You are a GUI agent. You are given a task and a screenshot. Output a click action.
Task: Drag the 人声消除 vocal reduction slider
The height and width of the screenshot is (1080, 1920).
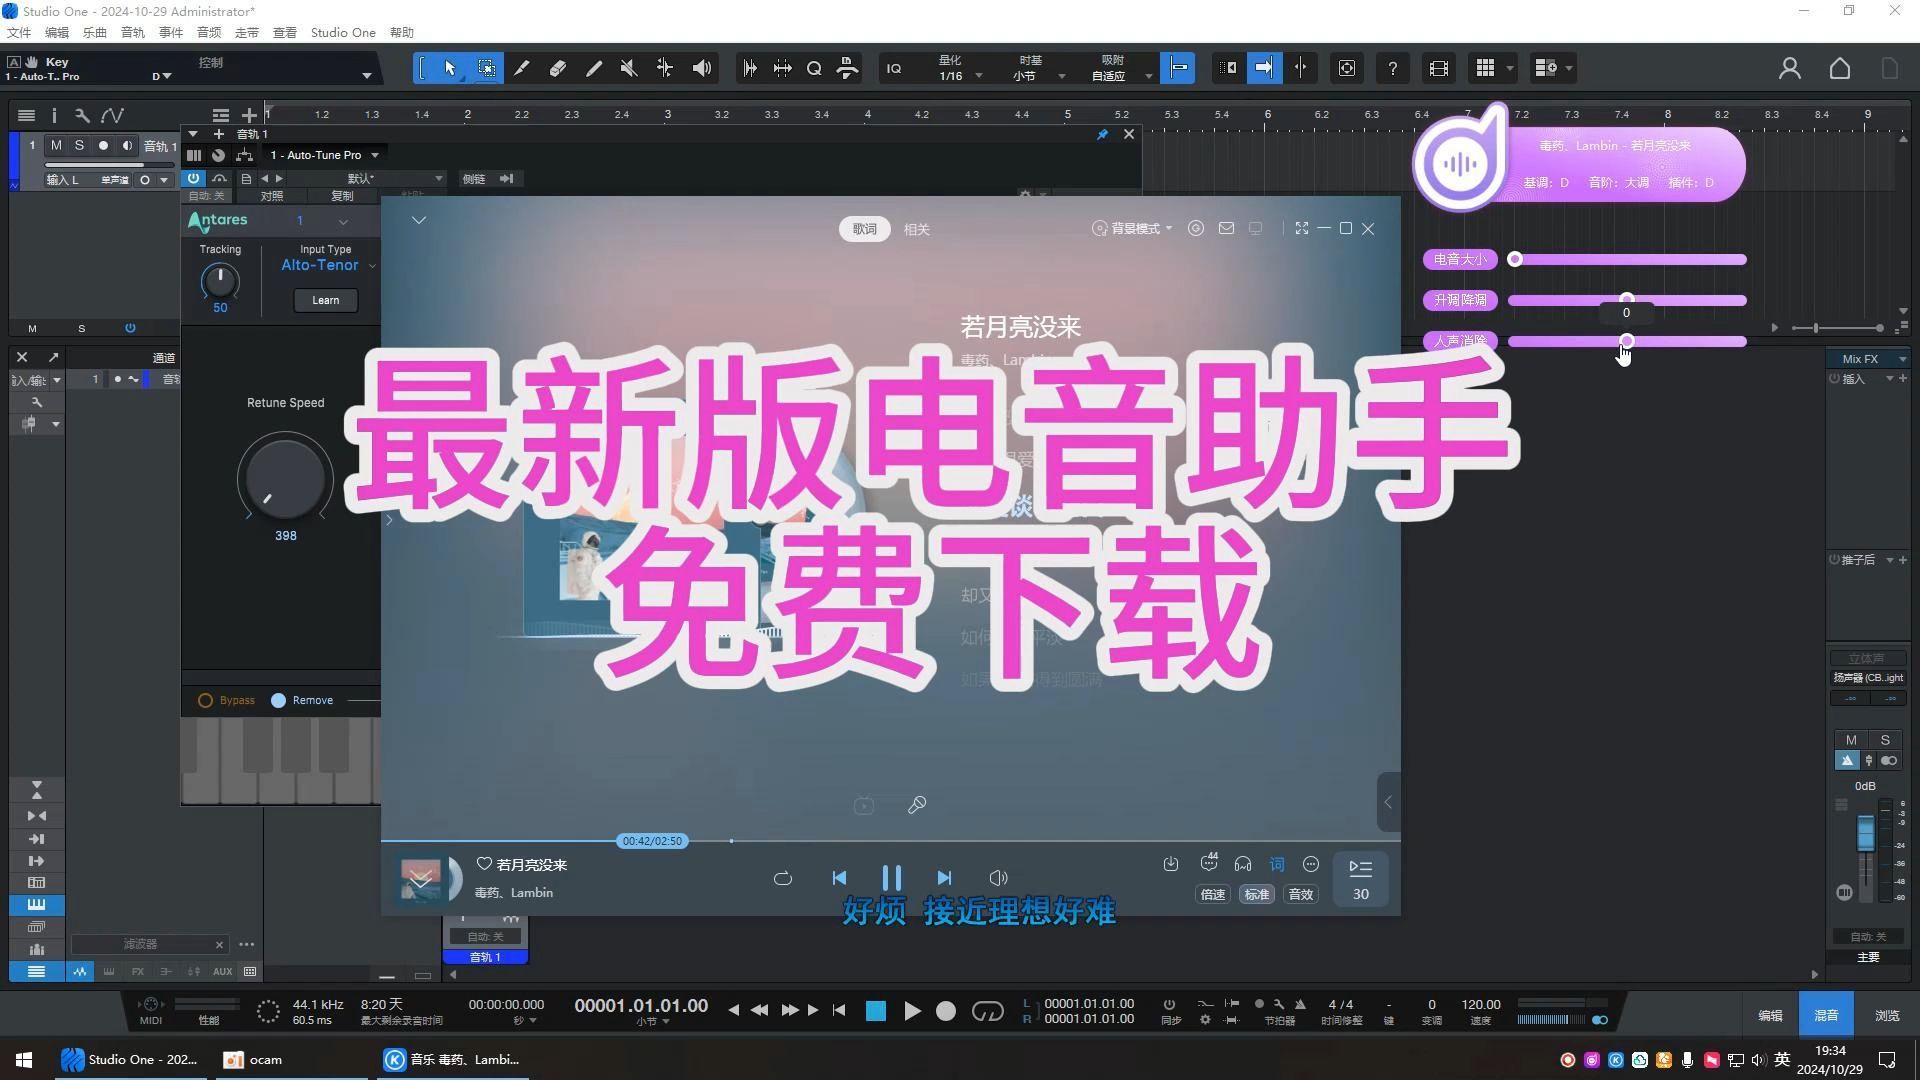1626,340
